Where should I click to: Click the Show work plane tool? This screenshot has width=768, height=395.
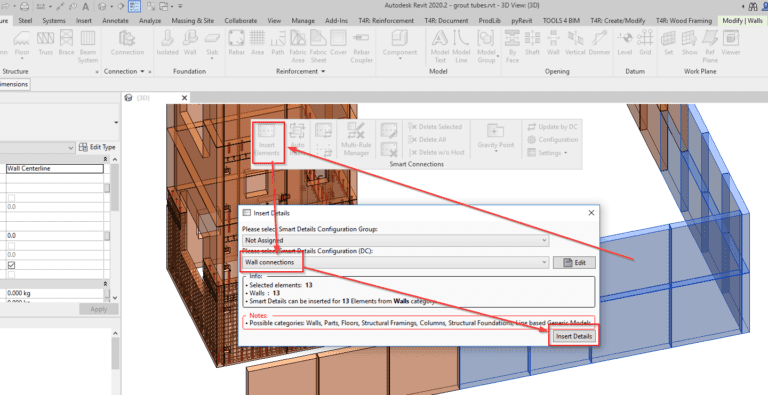click(x=689, y=43)
